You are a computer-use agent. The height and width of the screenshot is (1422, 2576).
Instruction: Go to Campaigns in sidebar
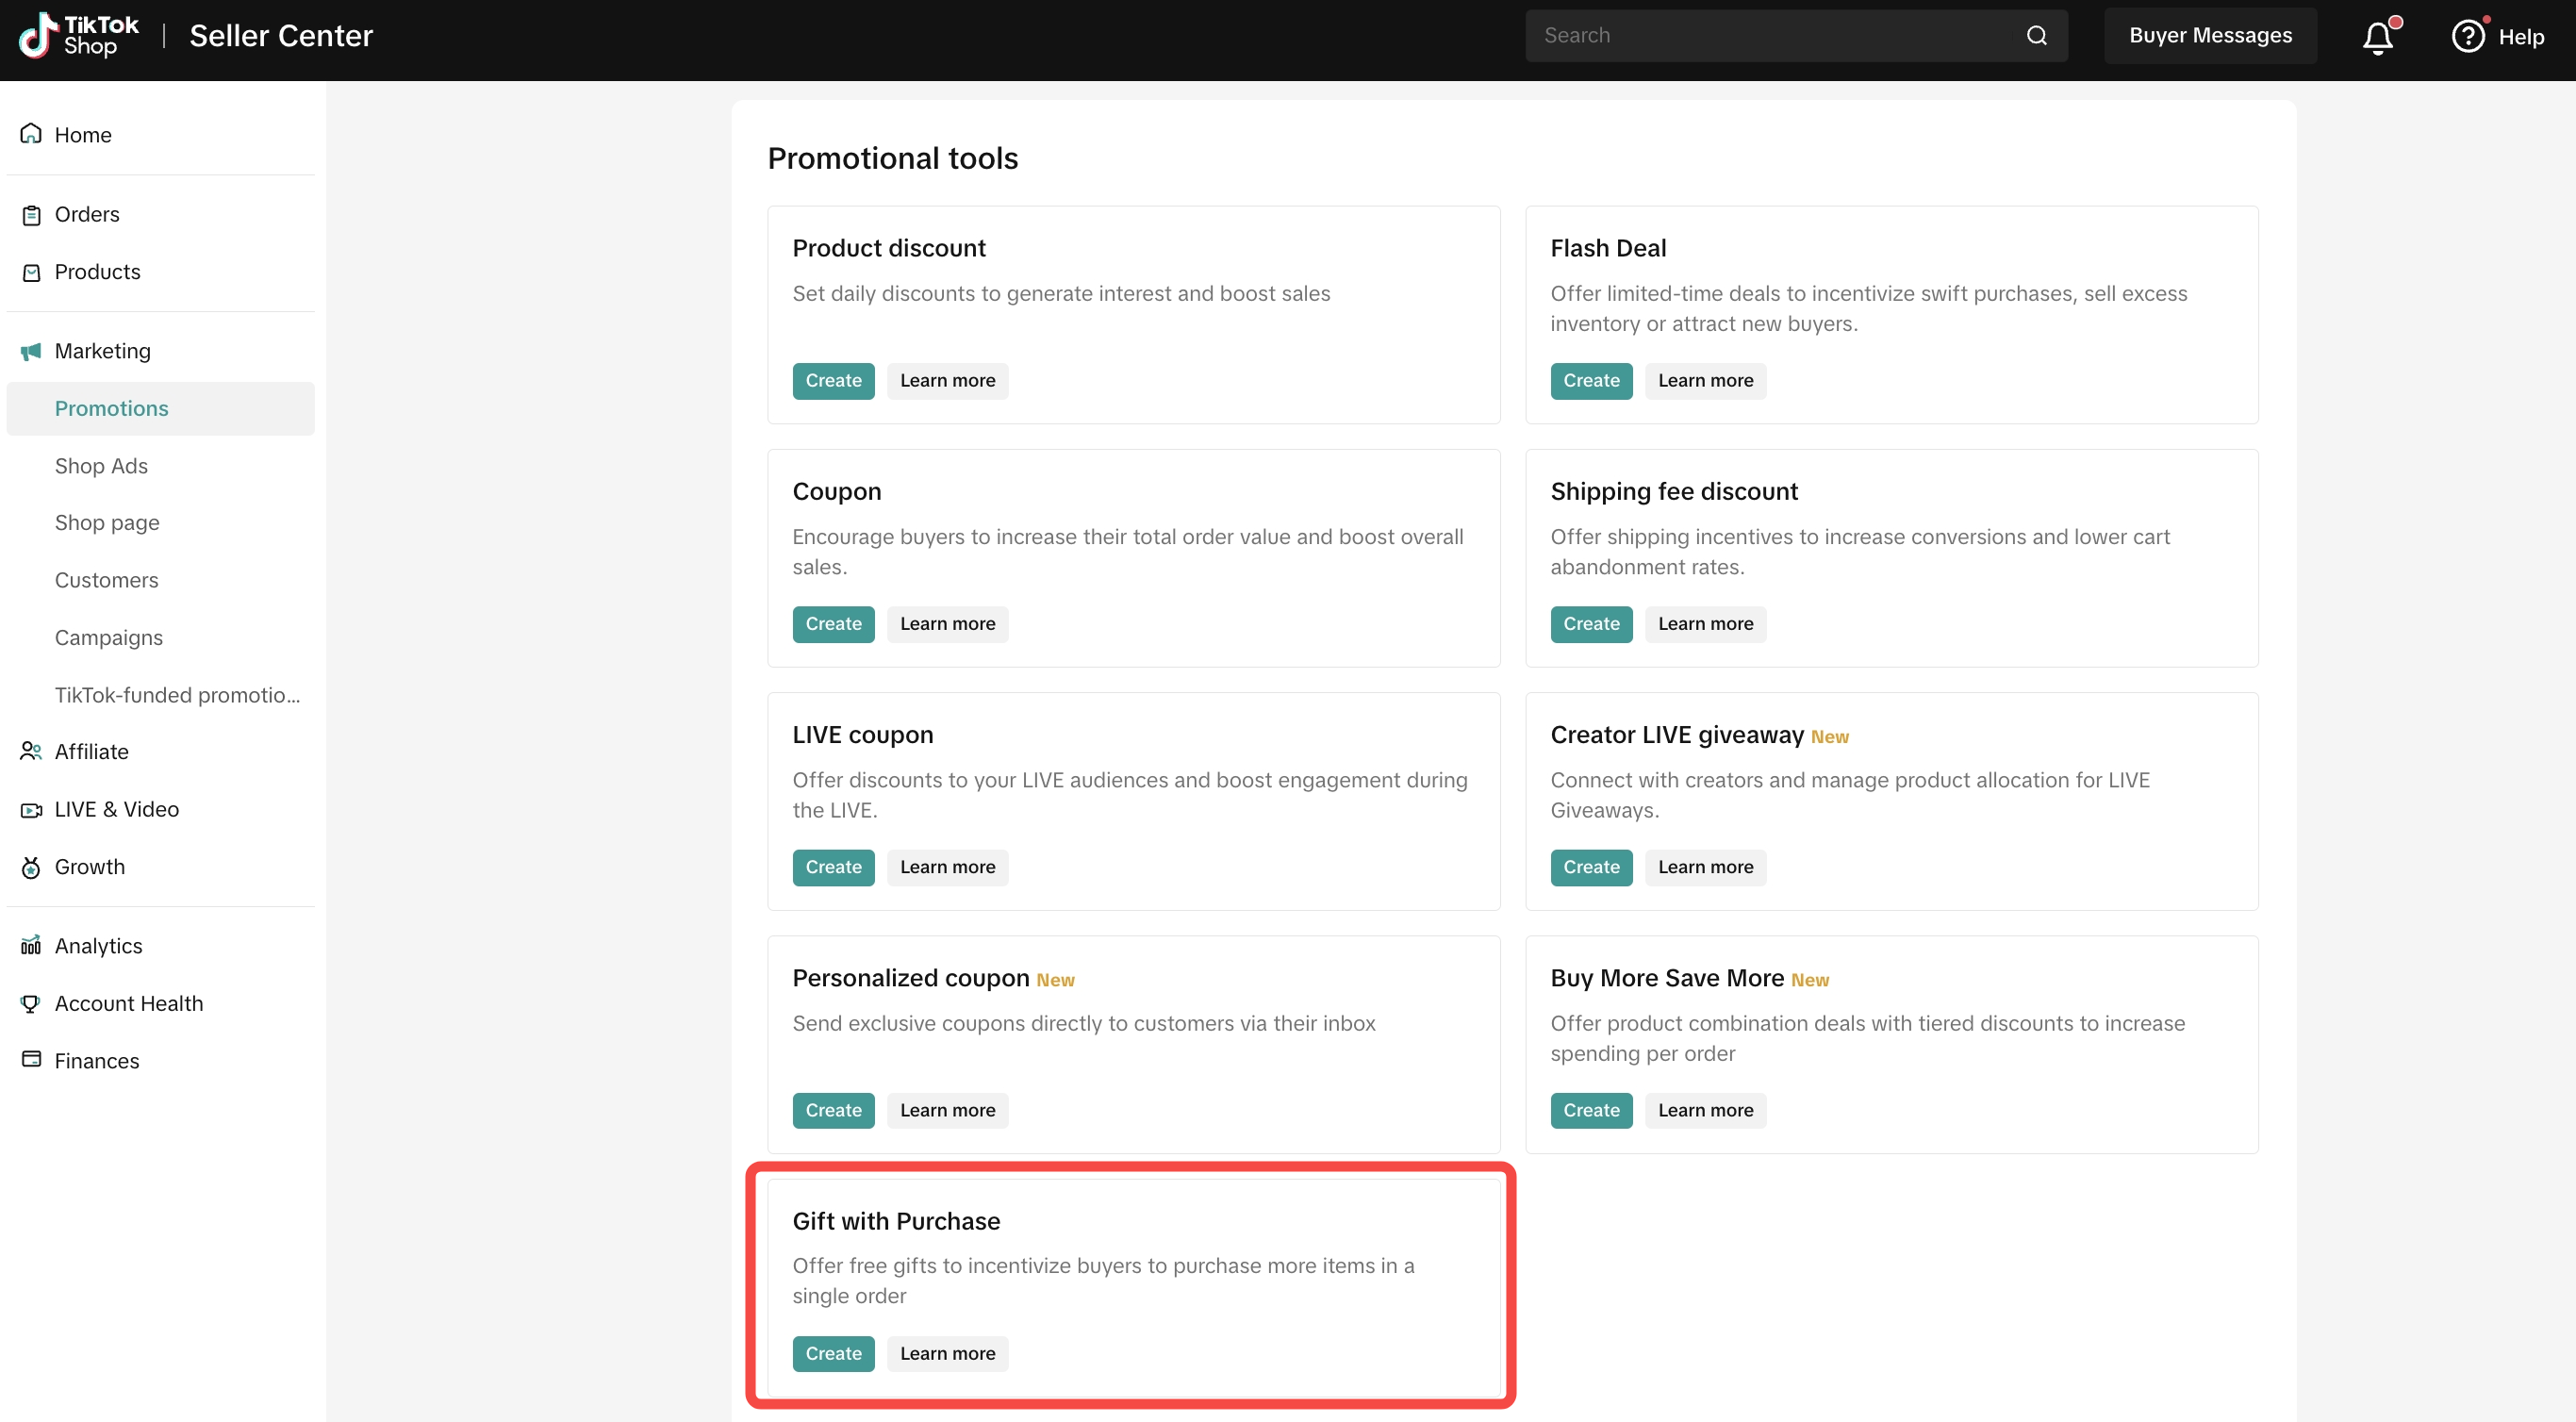click(108, 638)
